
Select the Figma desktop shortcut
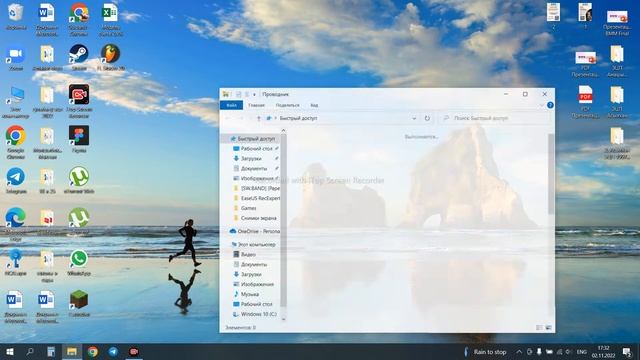coord(79,140)
